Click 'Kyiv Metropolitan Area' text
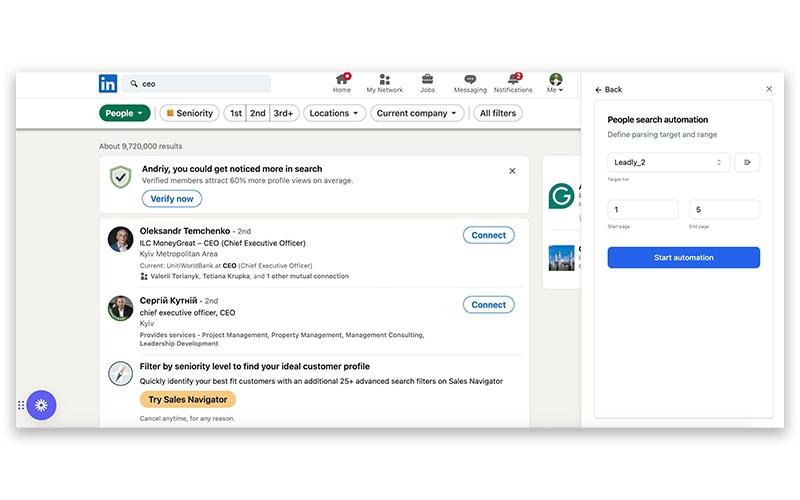Viewport: 800px width, 500px height. tap(179, 254)
